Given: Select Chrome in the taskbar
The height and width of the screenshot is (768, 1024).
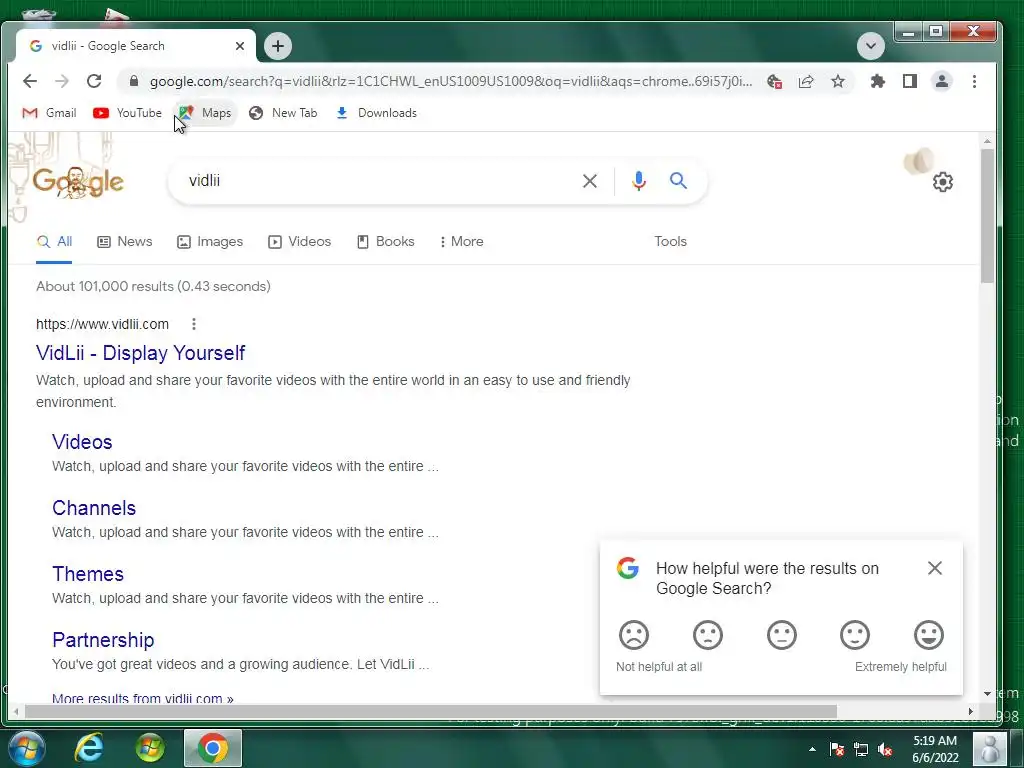Looking at the screenshot, I should pos(213,748).
